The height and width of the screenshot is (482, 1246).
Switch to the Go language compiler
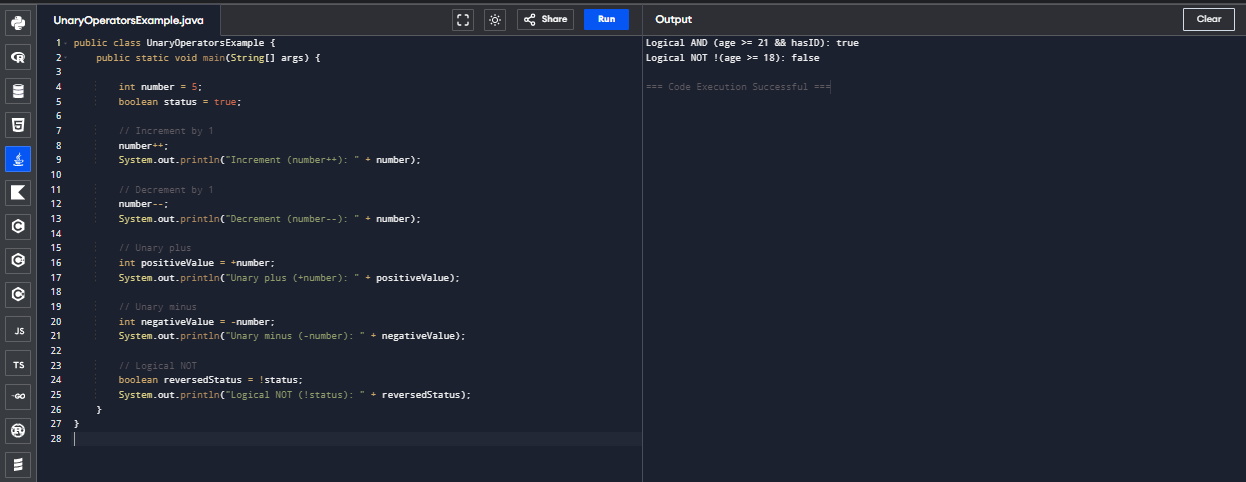(18, 397)
